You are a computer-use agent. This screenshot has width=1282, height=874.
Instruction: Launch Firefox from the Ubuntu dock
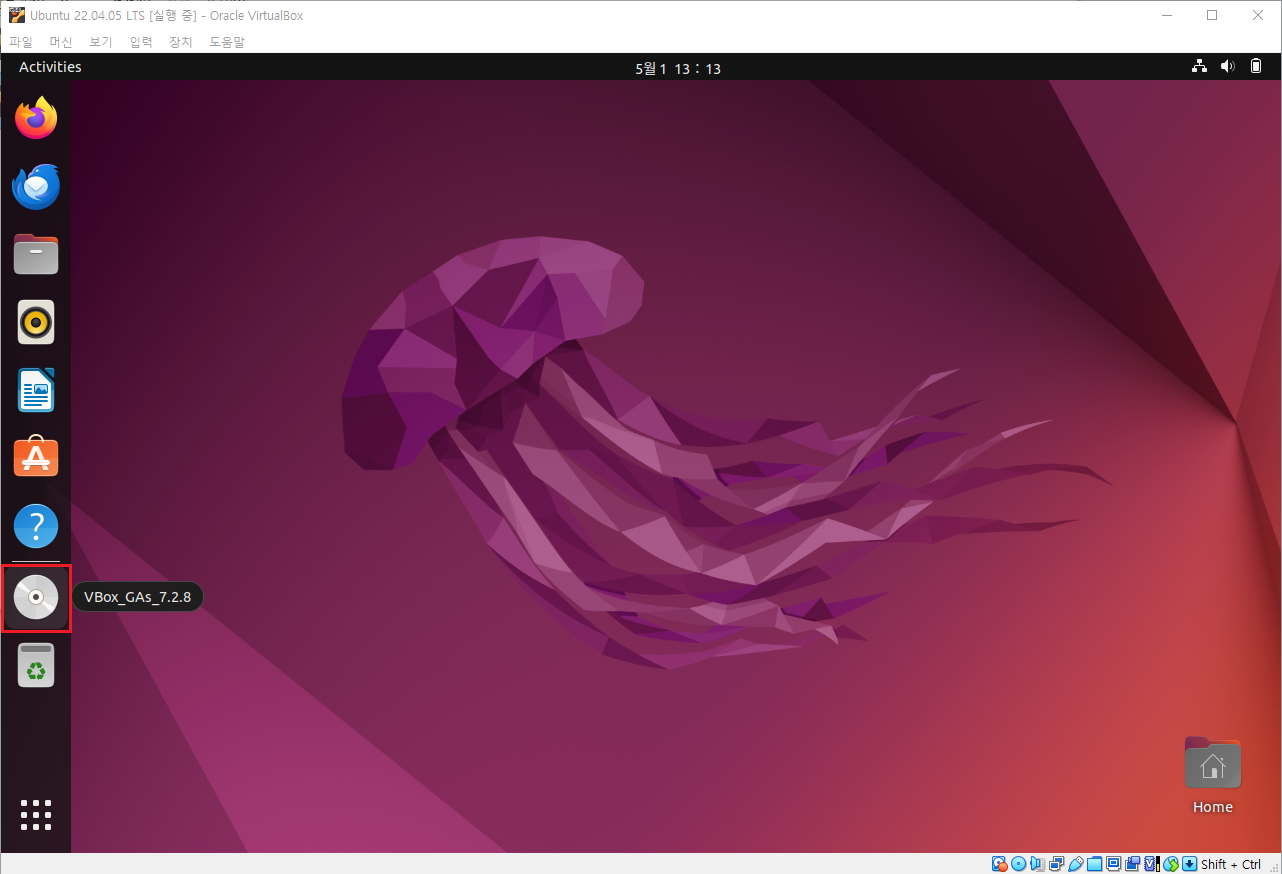36,119
